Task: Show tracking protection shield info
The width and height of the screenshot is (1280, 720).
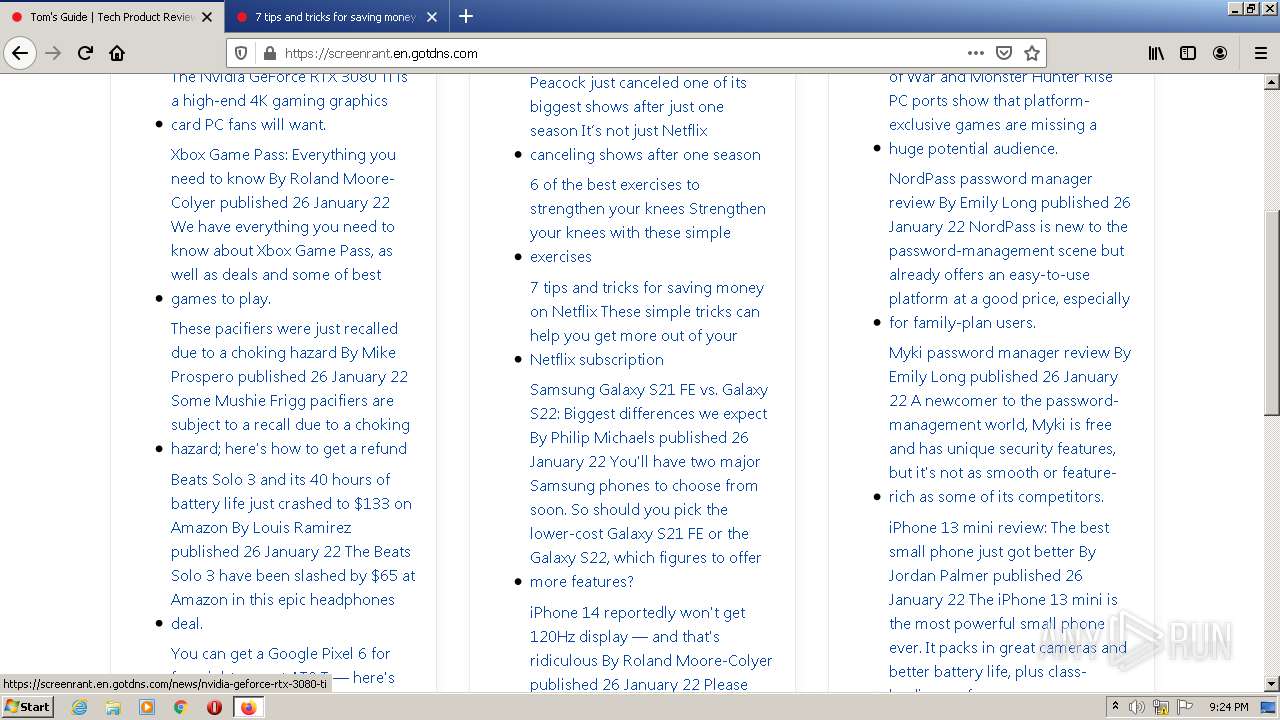Action: 241,53
